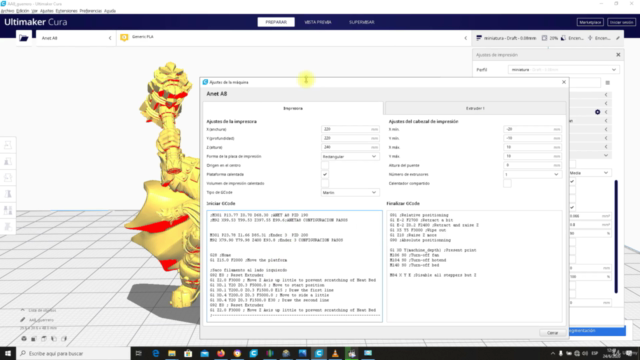The image size is (640, 360).
Task: Open file using the folder icon
Action: click(x=24, y=38)
